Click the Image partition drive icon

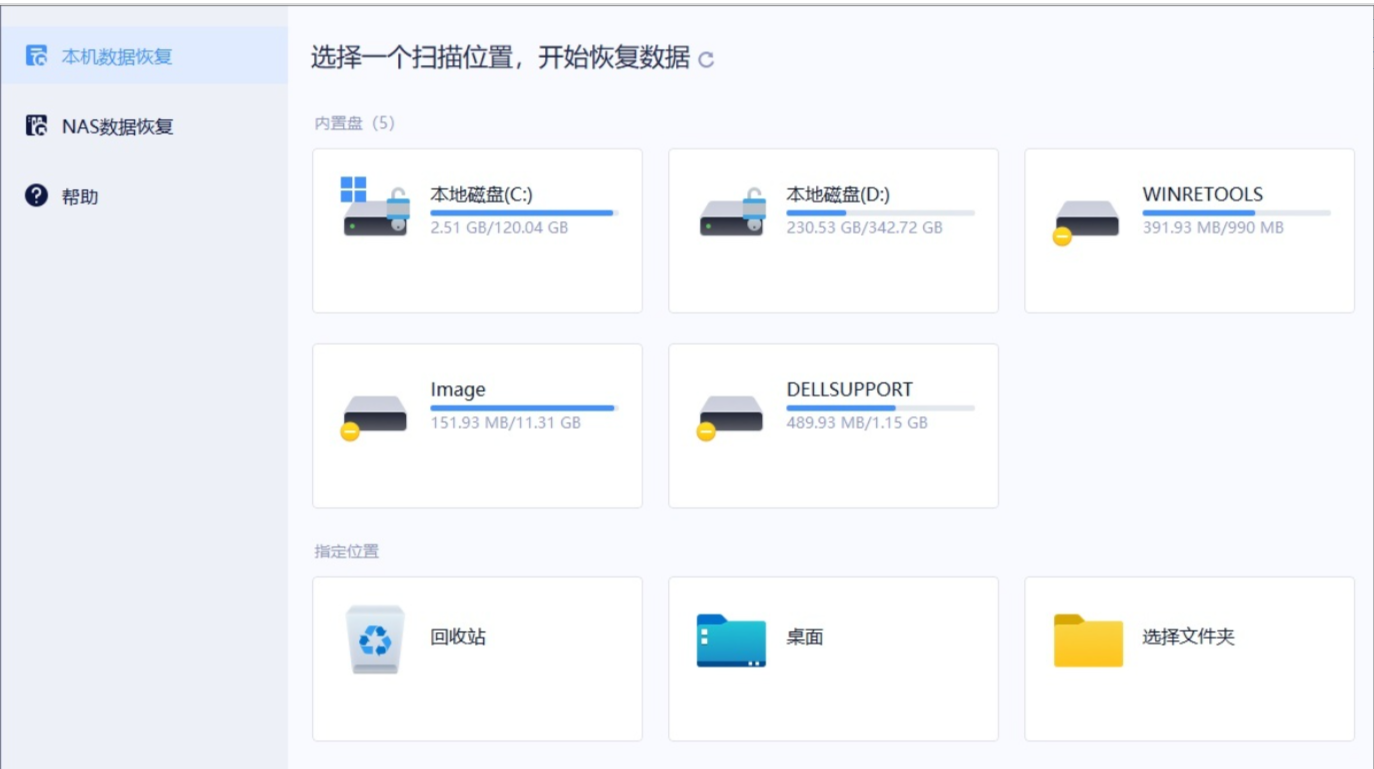point(375,415)
